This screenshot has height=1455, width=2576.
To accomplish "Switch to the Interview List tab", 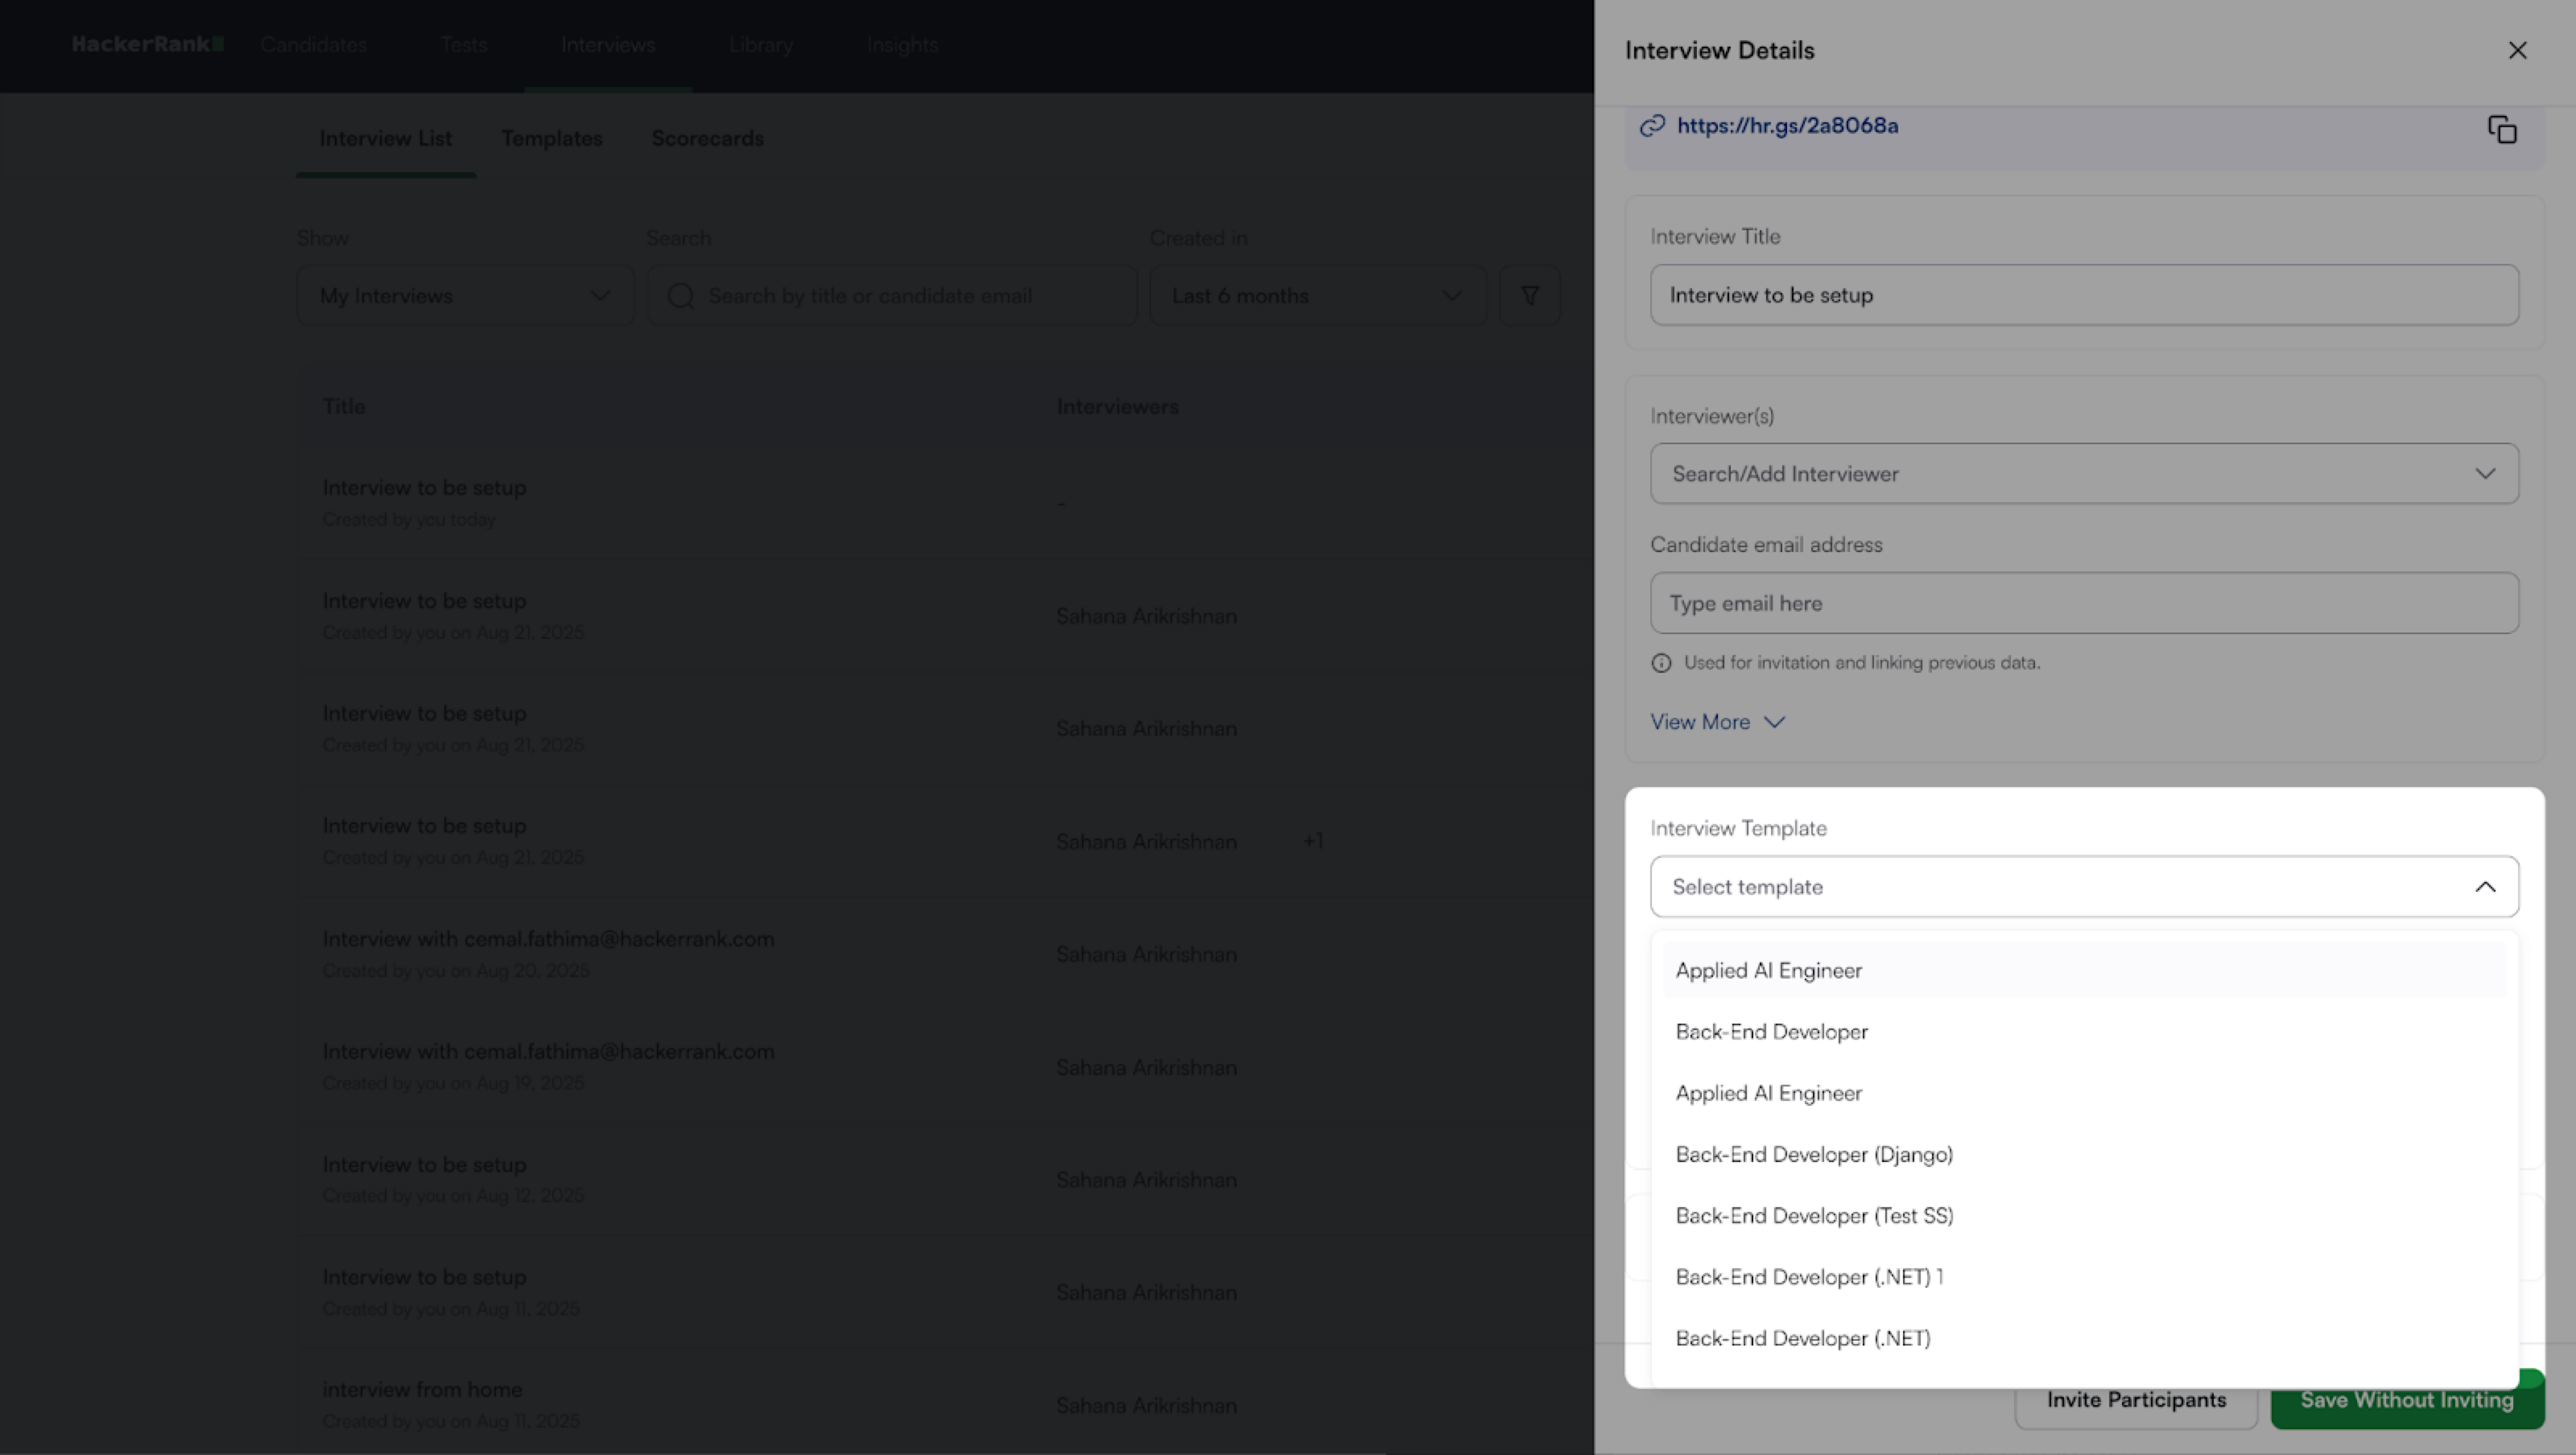I will tap(386, 139).
